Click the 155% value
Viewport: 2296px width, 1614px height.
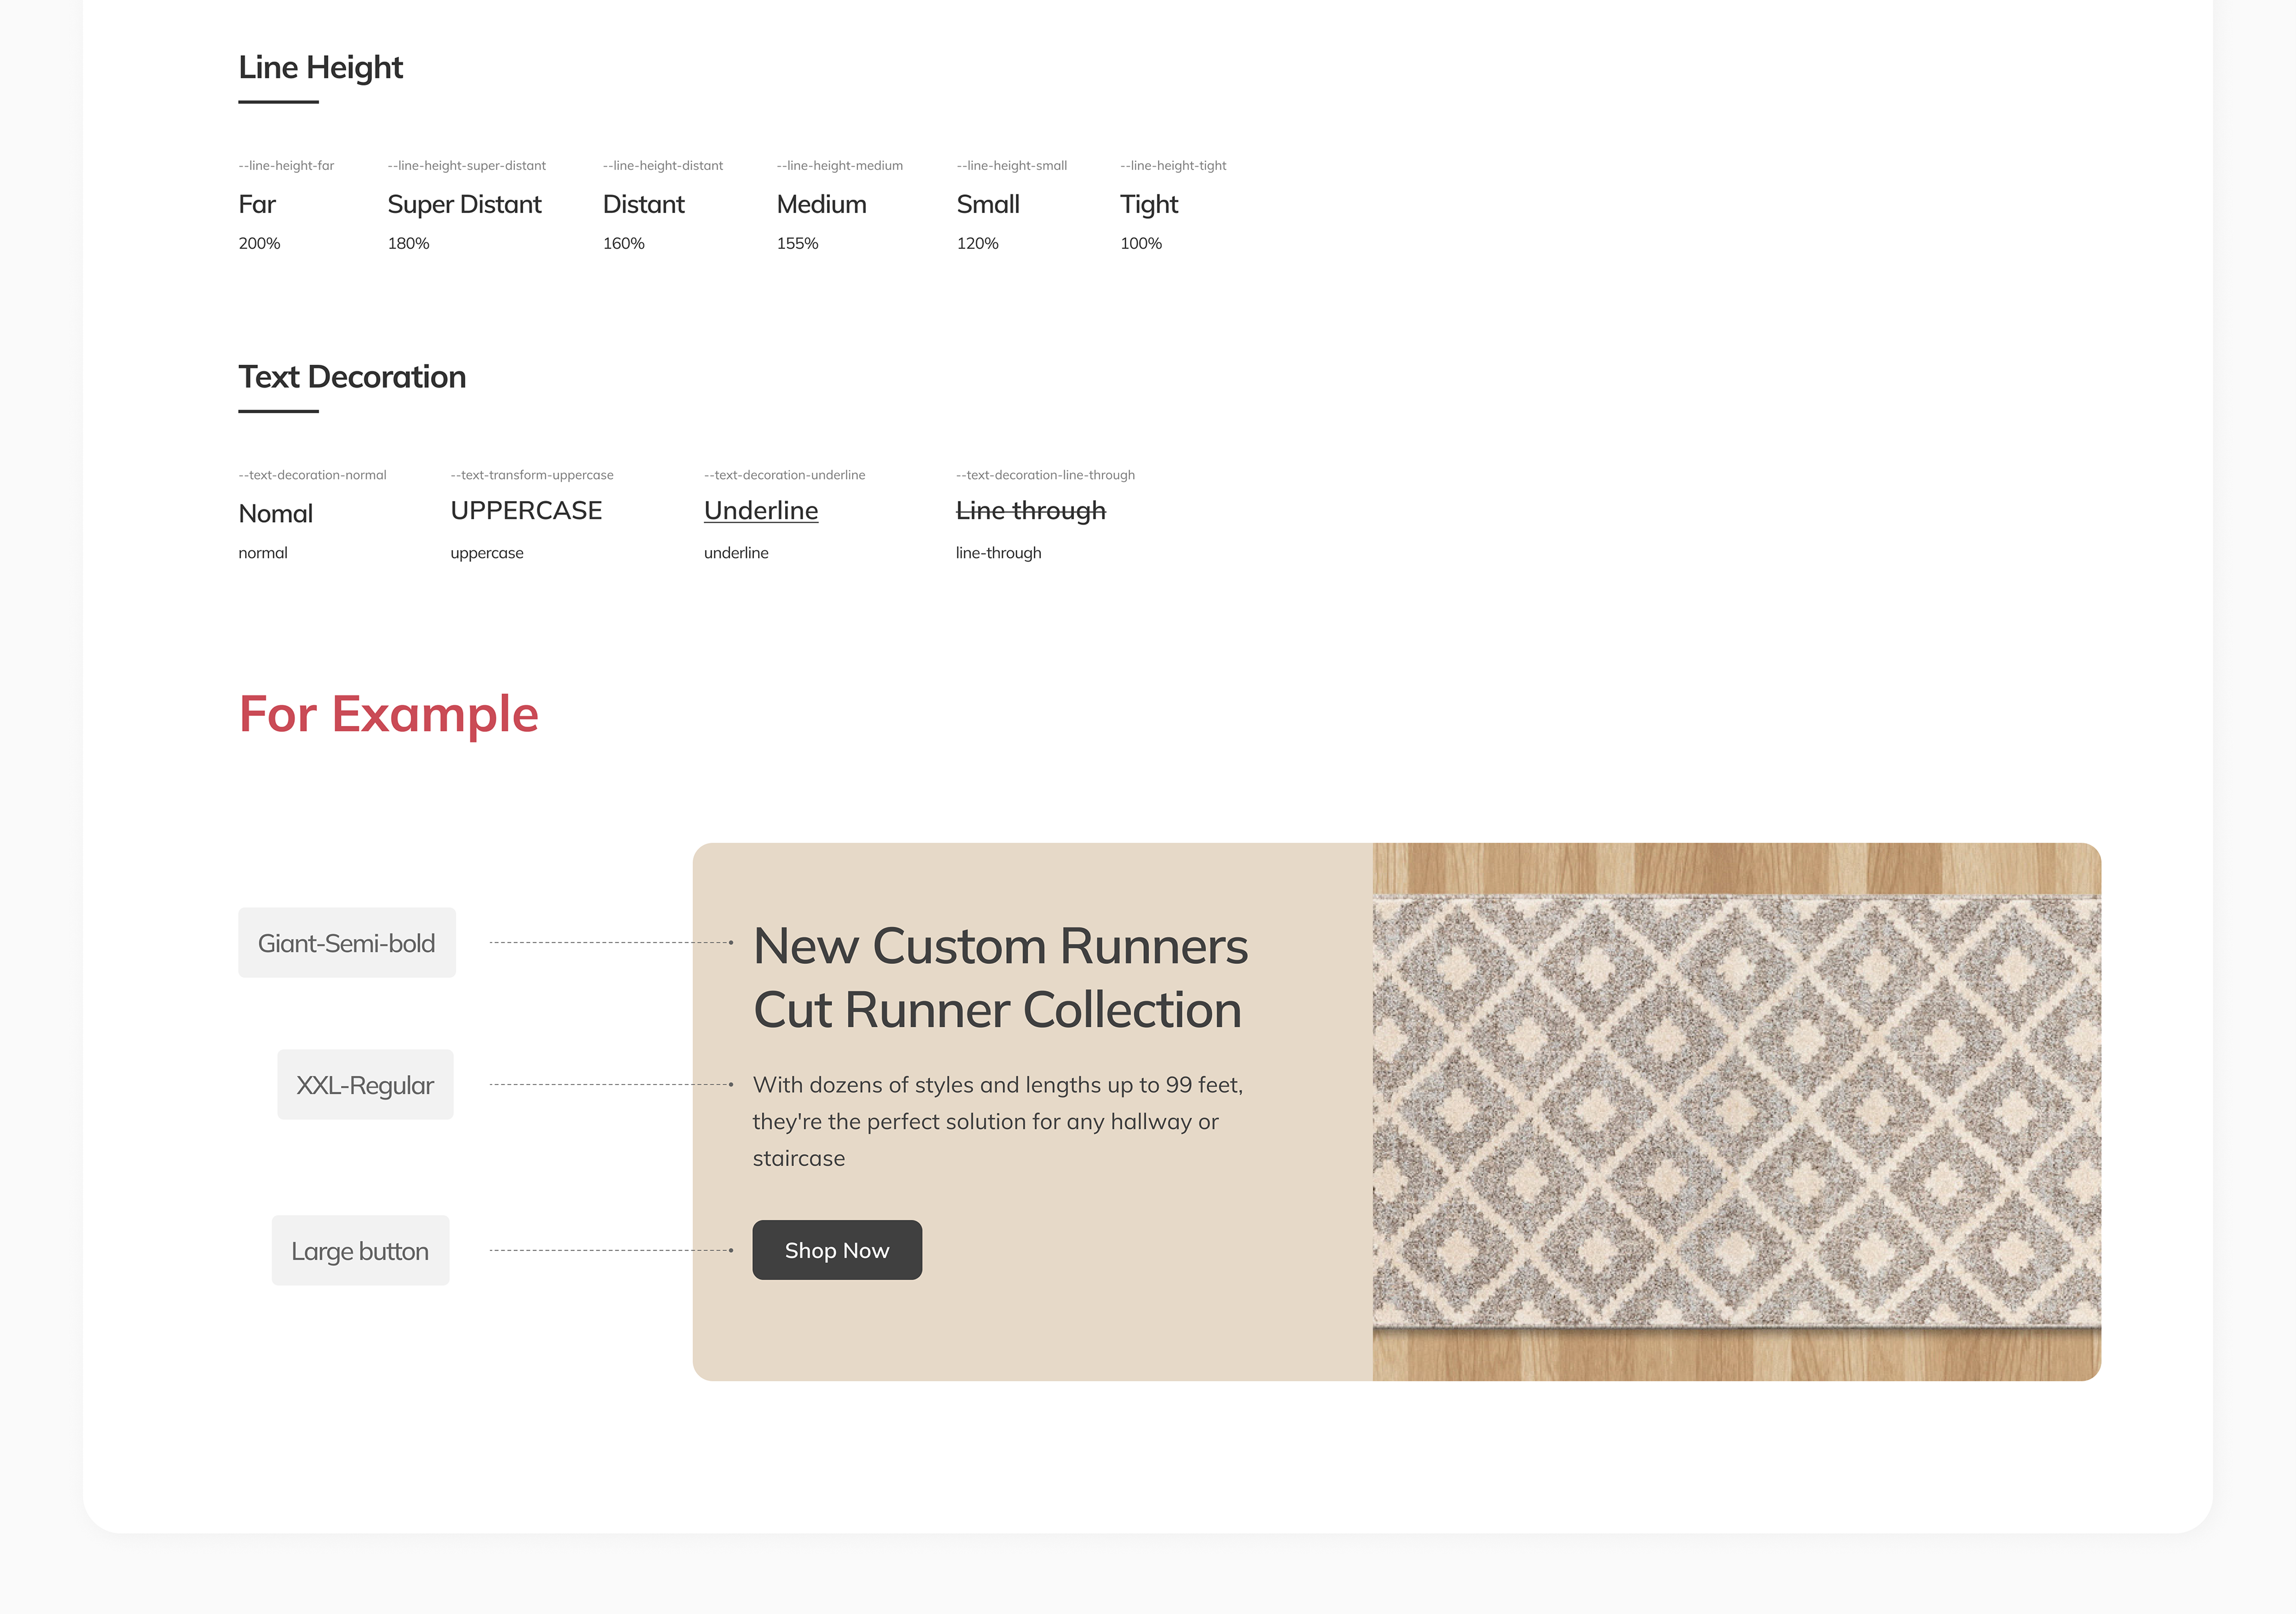(798, 244)
